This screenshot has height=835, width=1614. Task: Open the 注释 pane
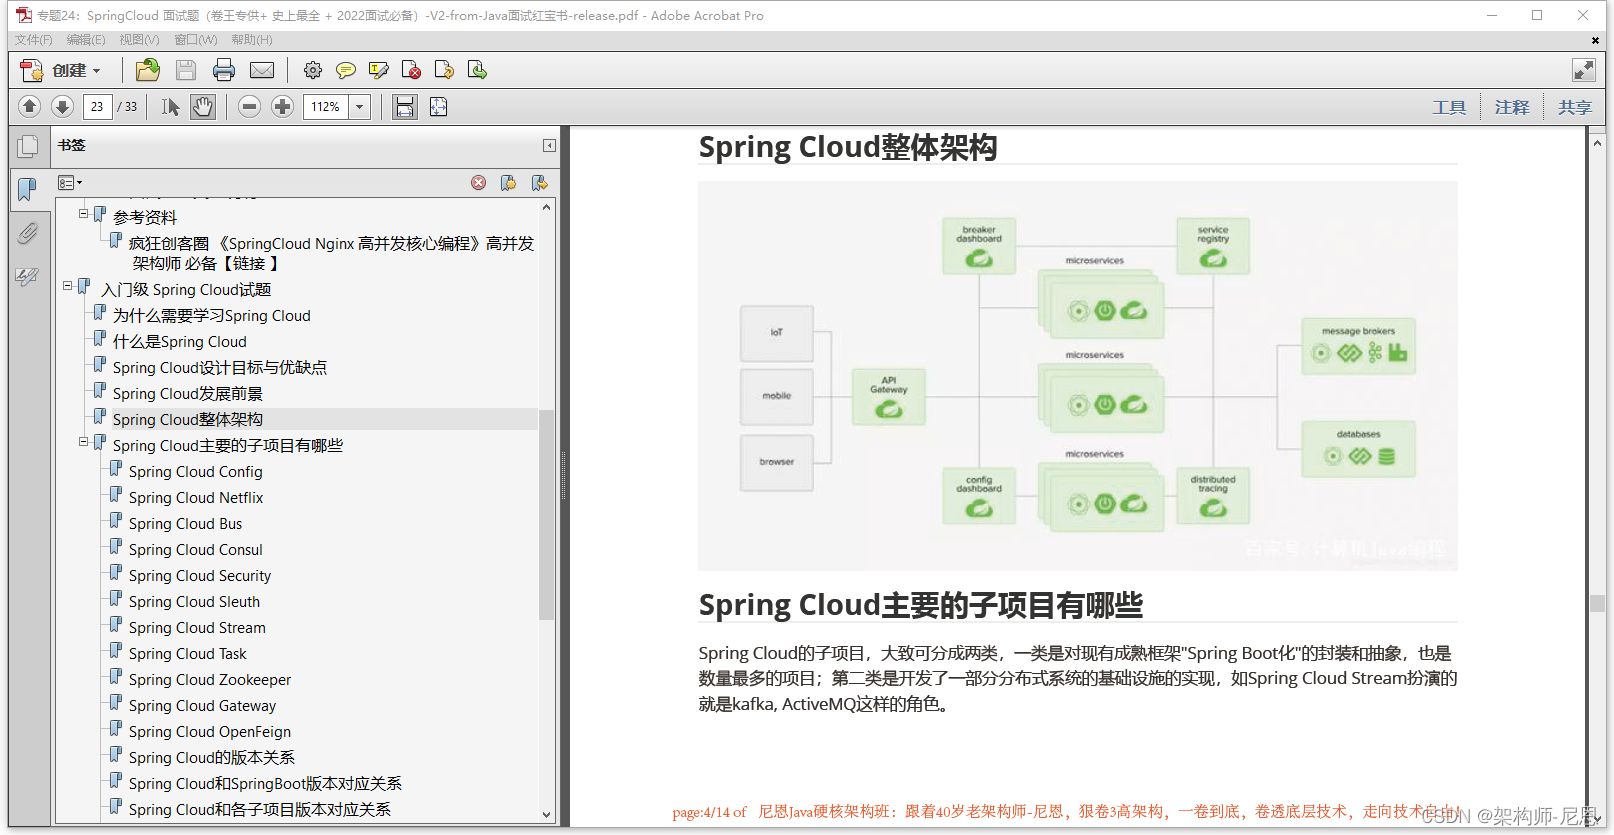[1512, 107]
